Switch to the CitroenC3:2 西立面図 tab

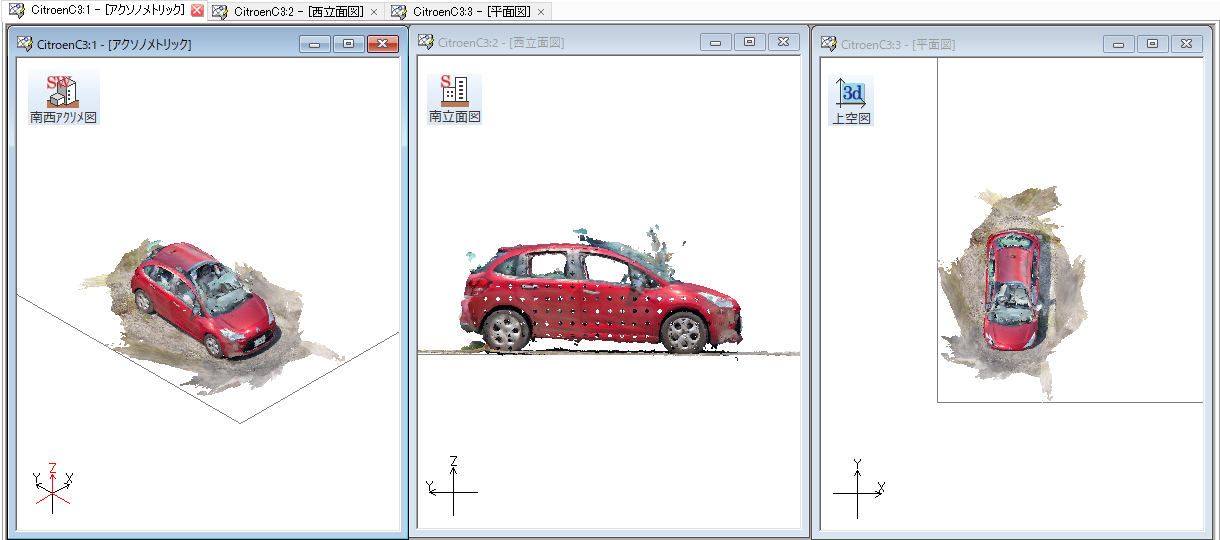[297, 11]
